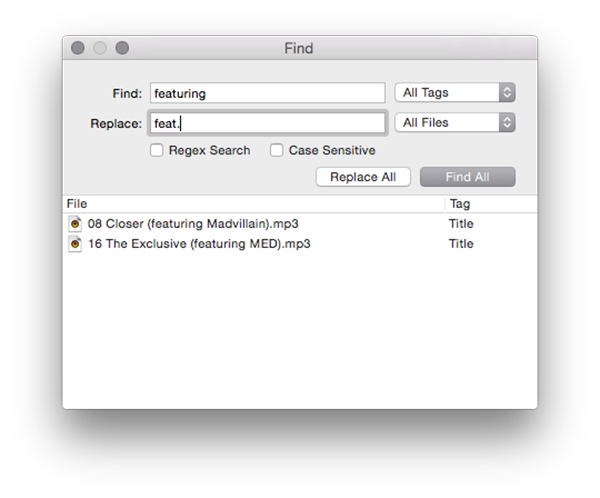Open the All Tags dropdown
This screenshot has height=498, width=600.
(x=455, y=93)
